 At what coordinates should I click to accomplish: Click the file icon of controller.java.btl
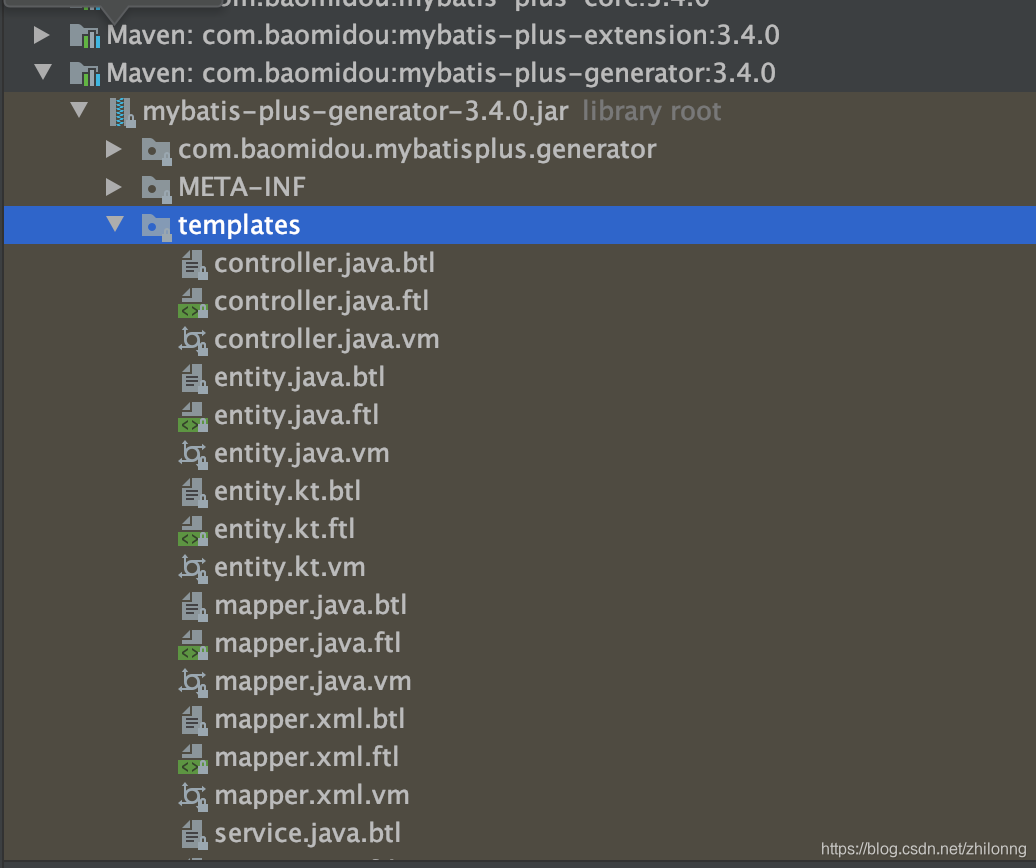(x=194, y=265)
